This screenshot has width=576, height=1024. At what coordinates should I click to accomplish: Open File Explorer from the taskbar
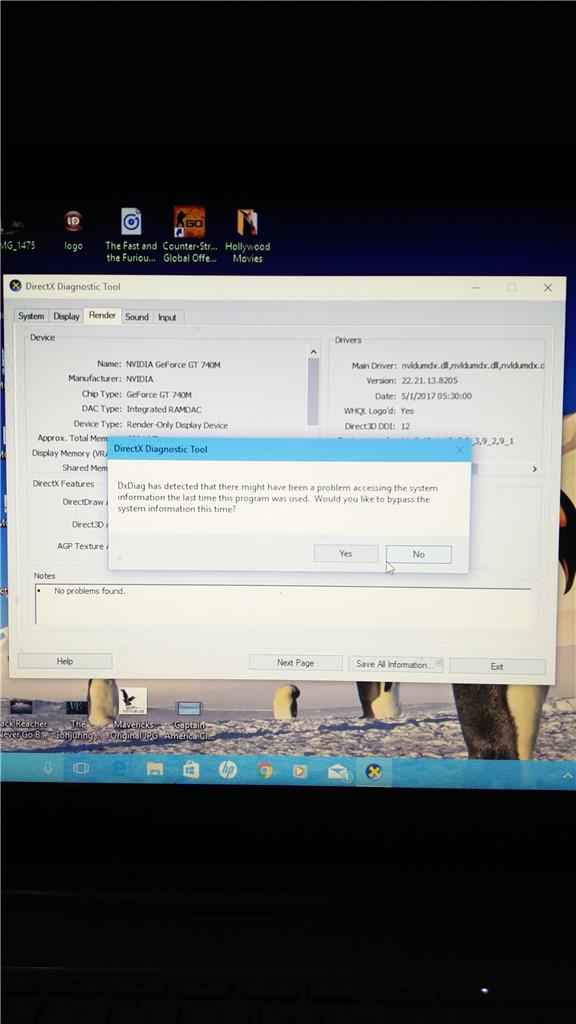[x=155, y=769]
